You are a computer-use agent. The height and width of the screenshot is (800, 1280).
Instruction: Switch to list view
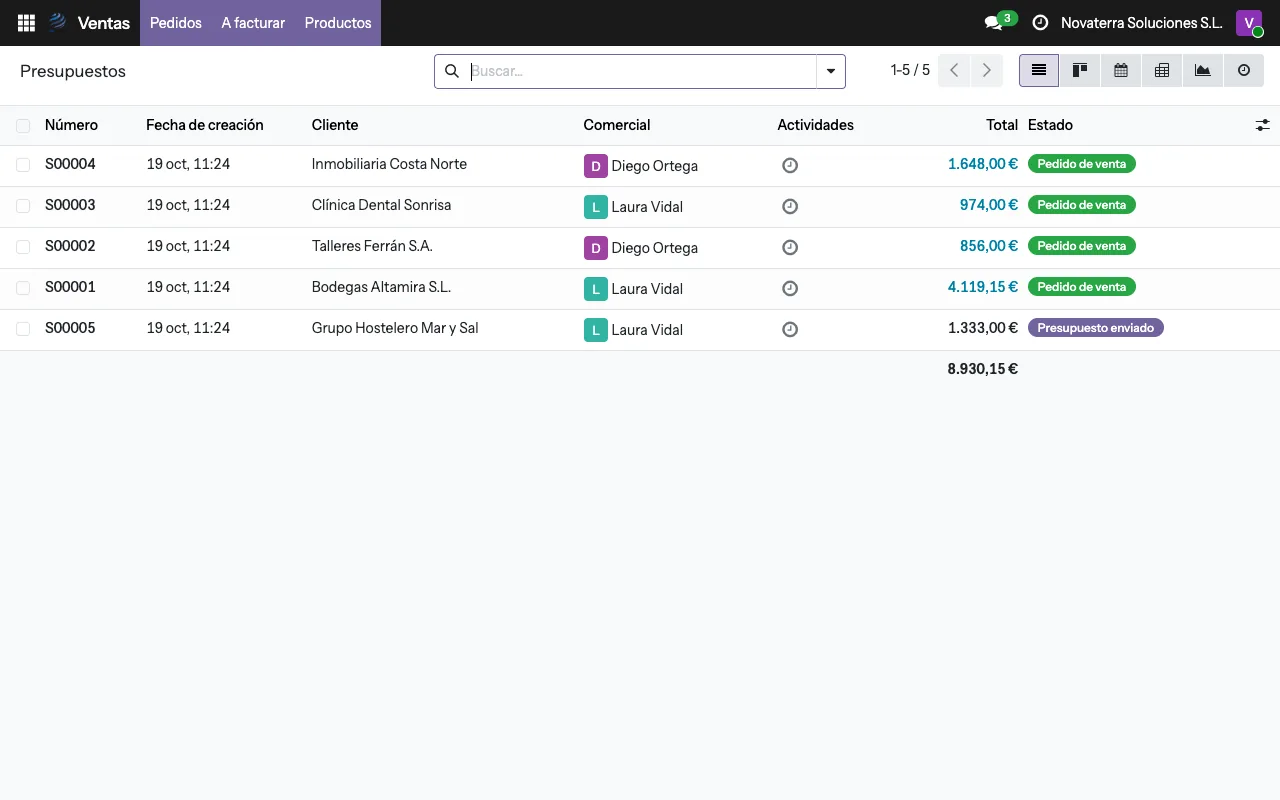tap(1039, 71)
